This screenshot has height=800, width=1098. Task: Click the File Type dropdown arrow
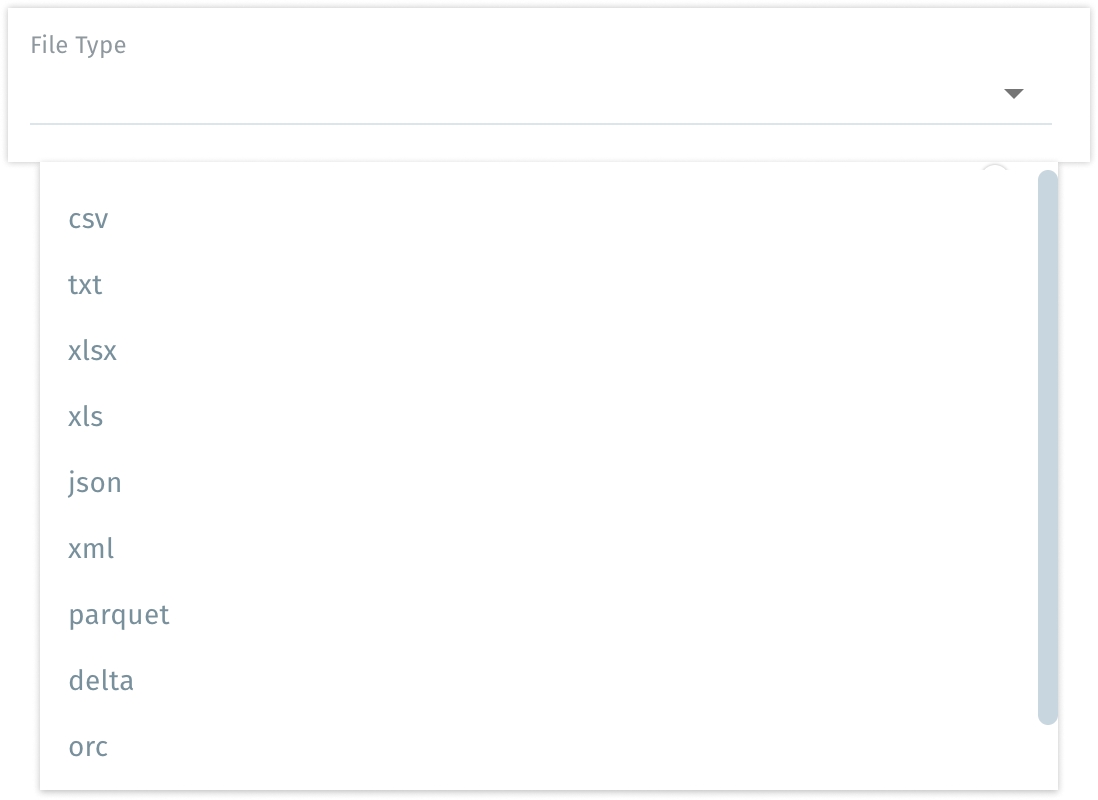coord(1013,94)
